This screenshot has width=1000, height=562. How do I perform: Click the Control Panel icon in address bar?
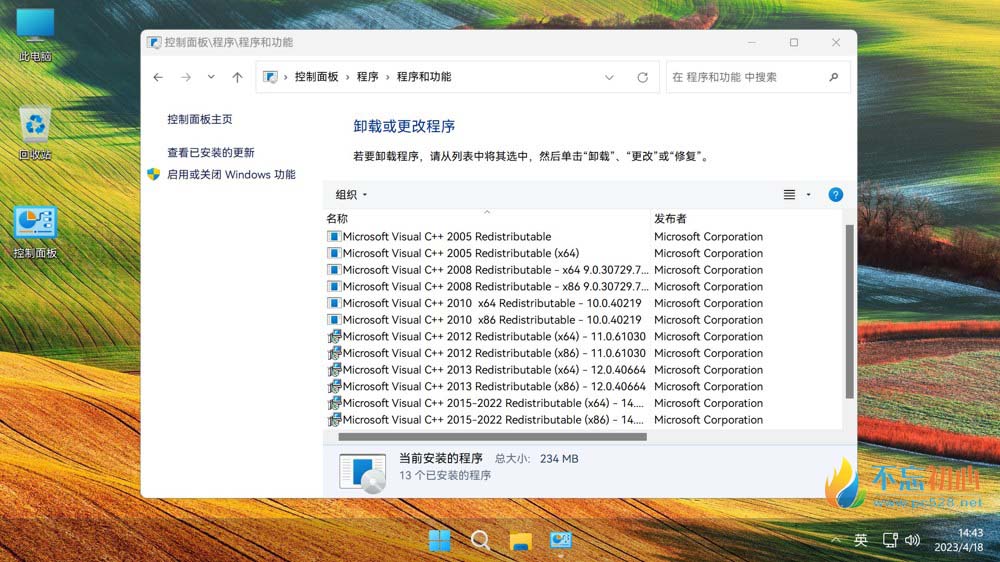click(270, 77)
